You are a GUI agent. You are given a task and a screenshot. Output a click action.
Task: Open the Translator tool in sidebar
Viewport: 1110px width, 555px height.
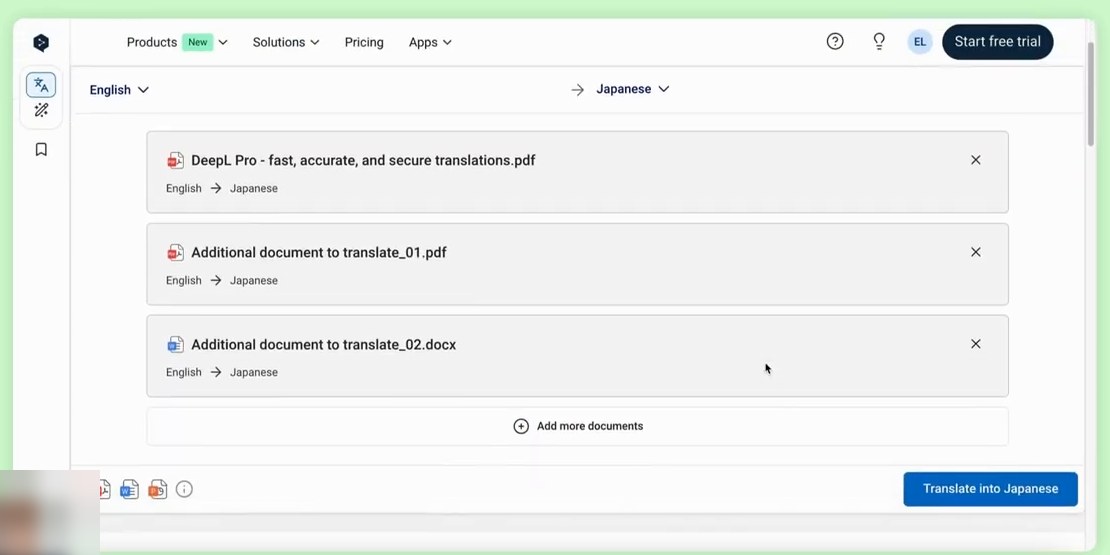[41, 85]
